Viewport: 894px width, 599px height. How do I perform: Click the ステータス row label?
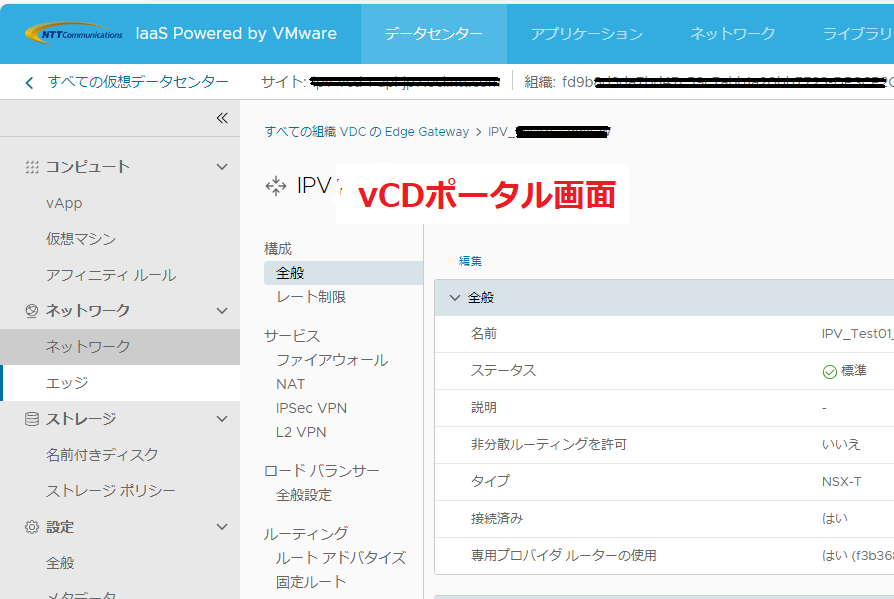[x=503, y=370]
